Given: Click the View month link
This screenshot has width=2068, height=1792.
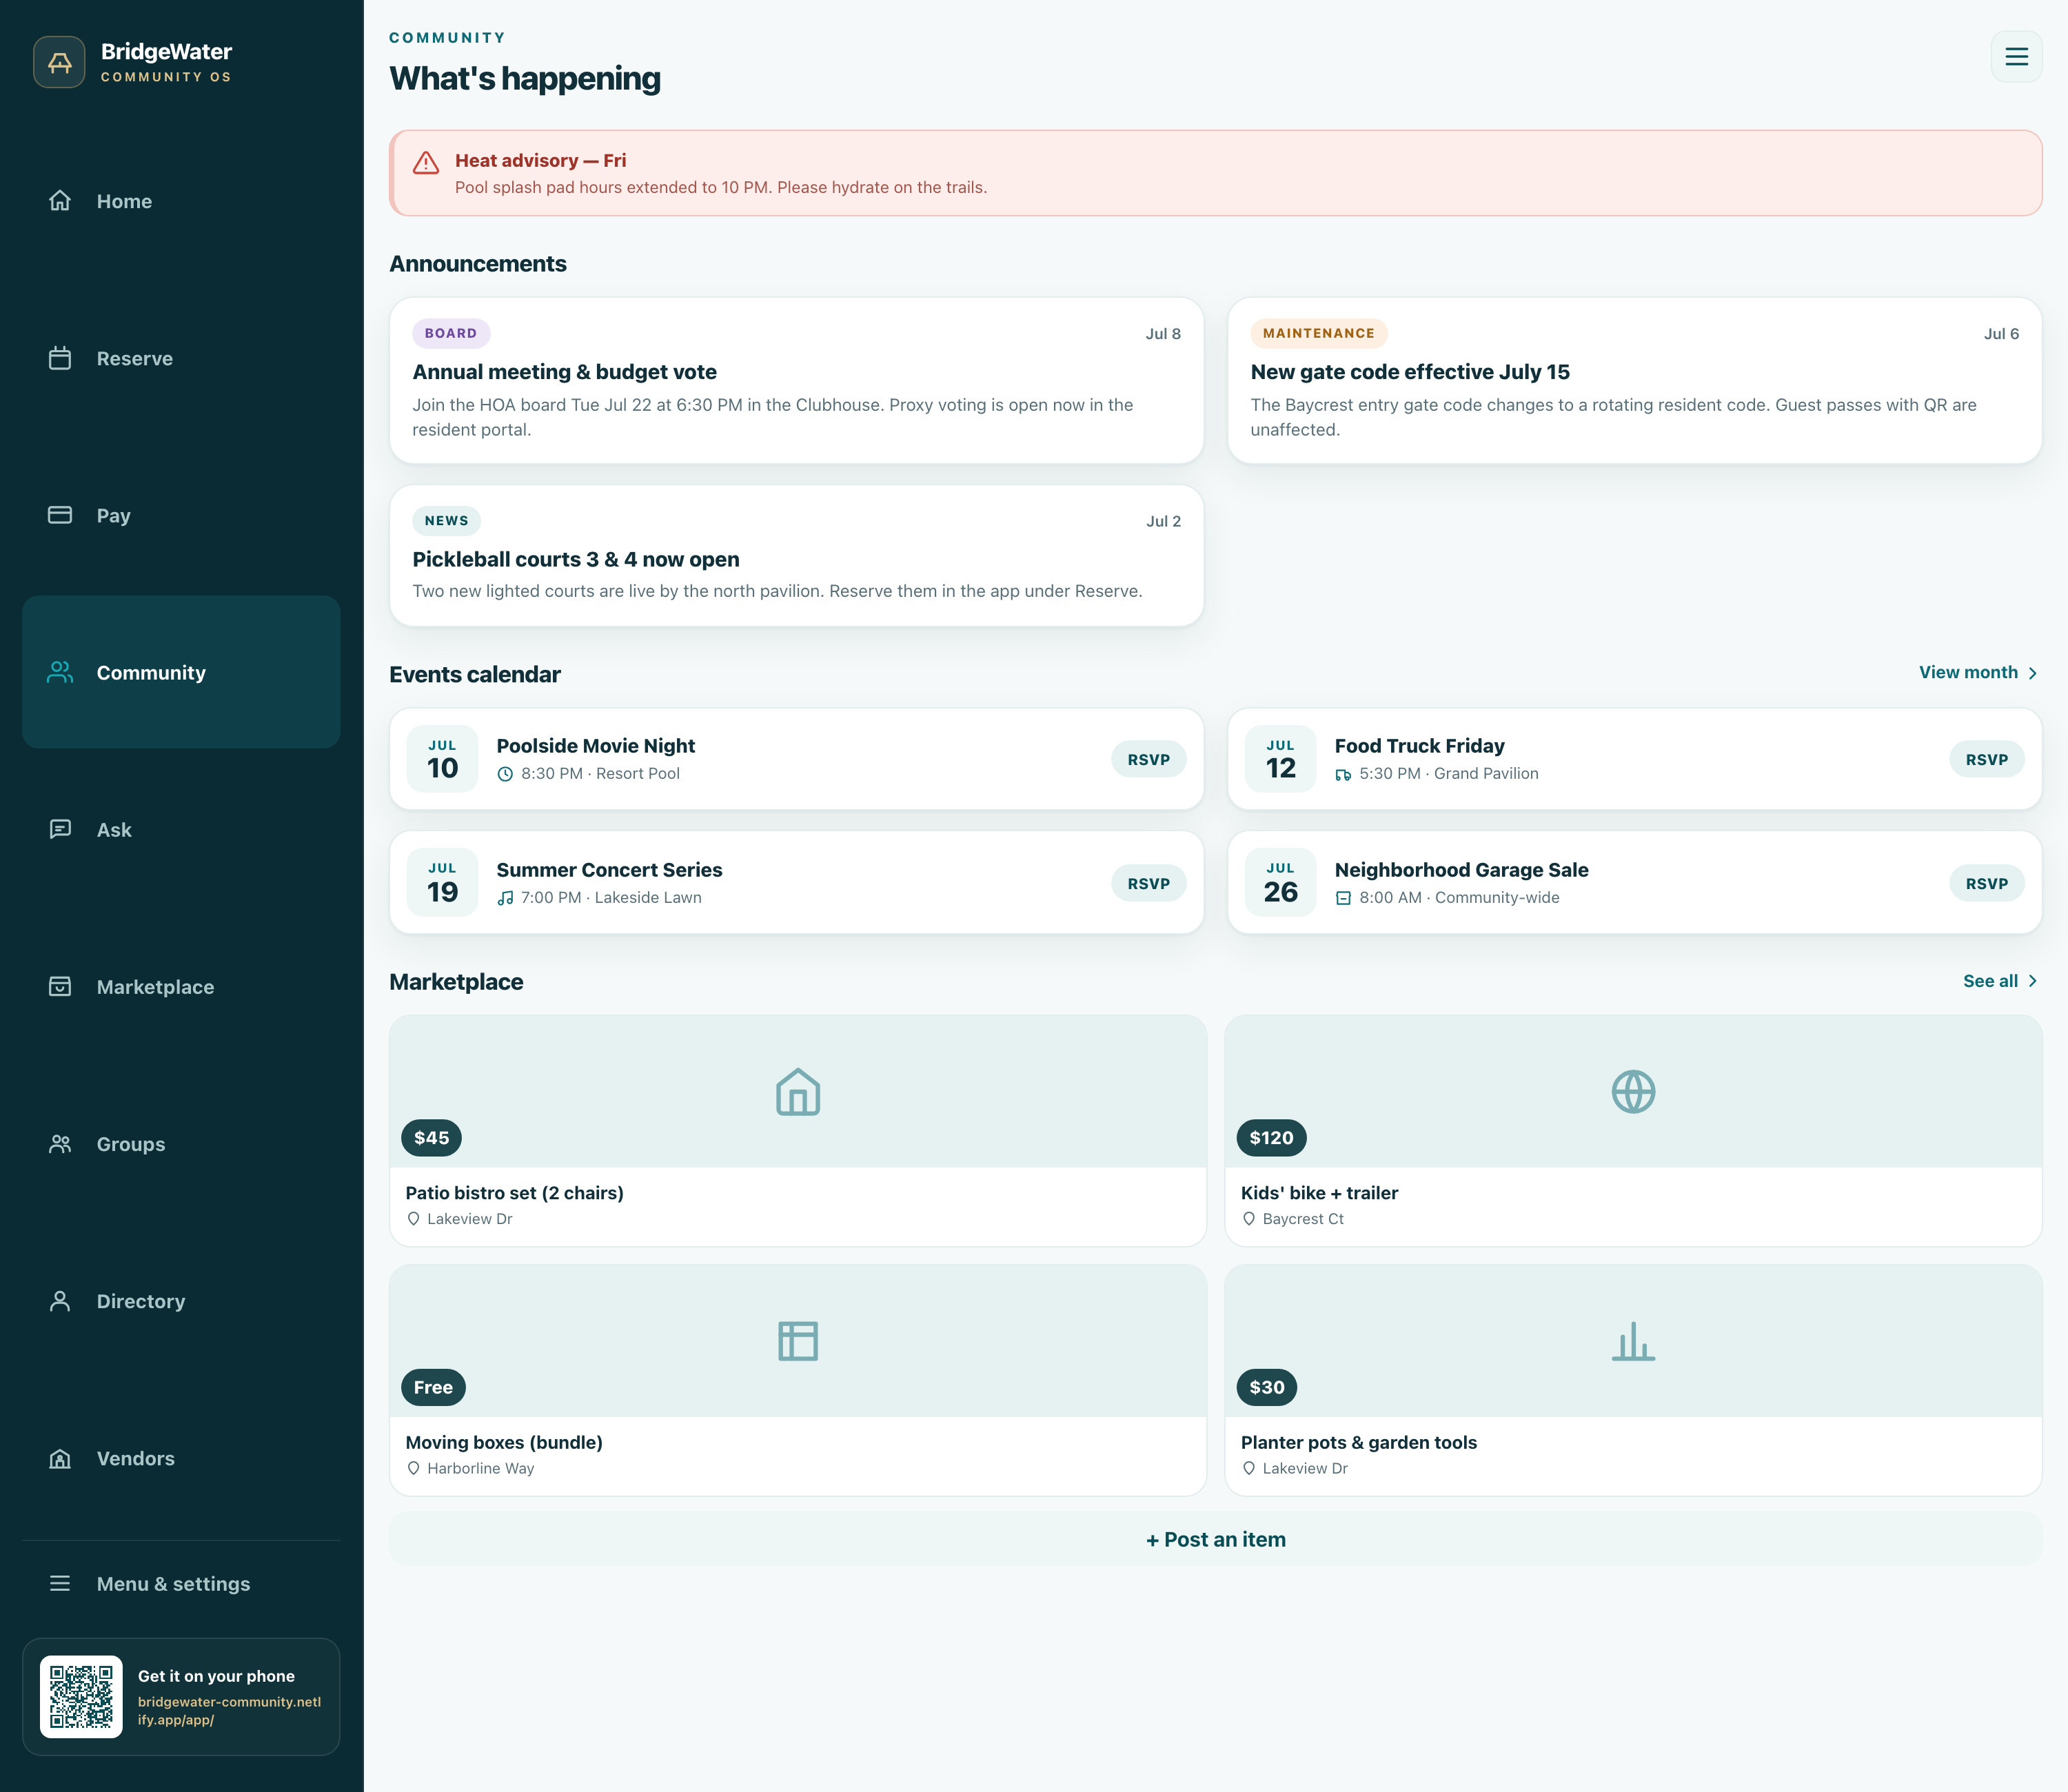Looking at the screenshot, I should click(1978, 672).
